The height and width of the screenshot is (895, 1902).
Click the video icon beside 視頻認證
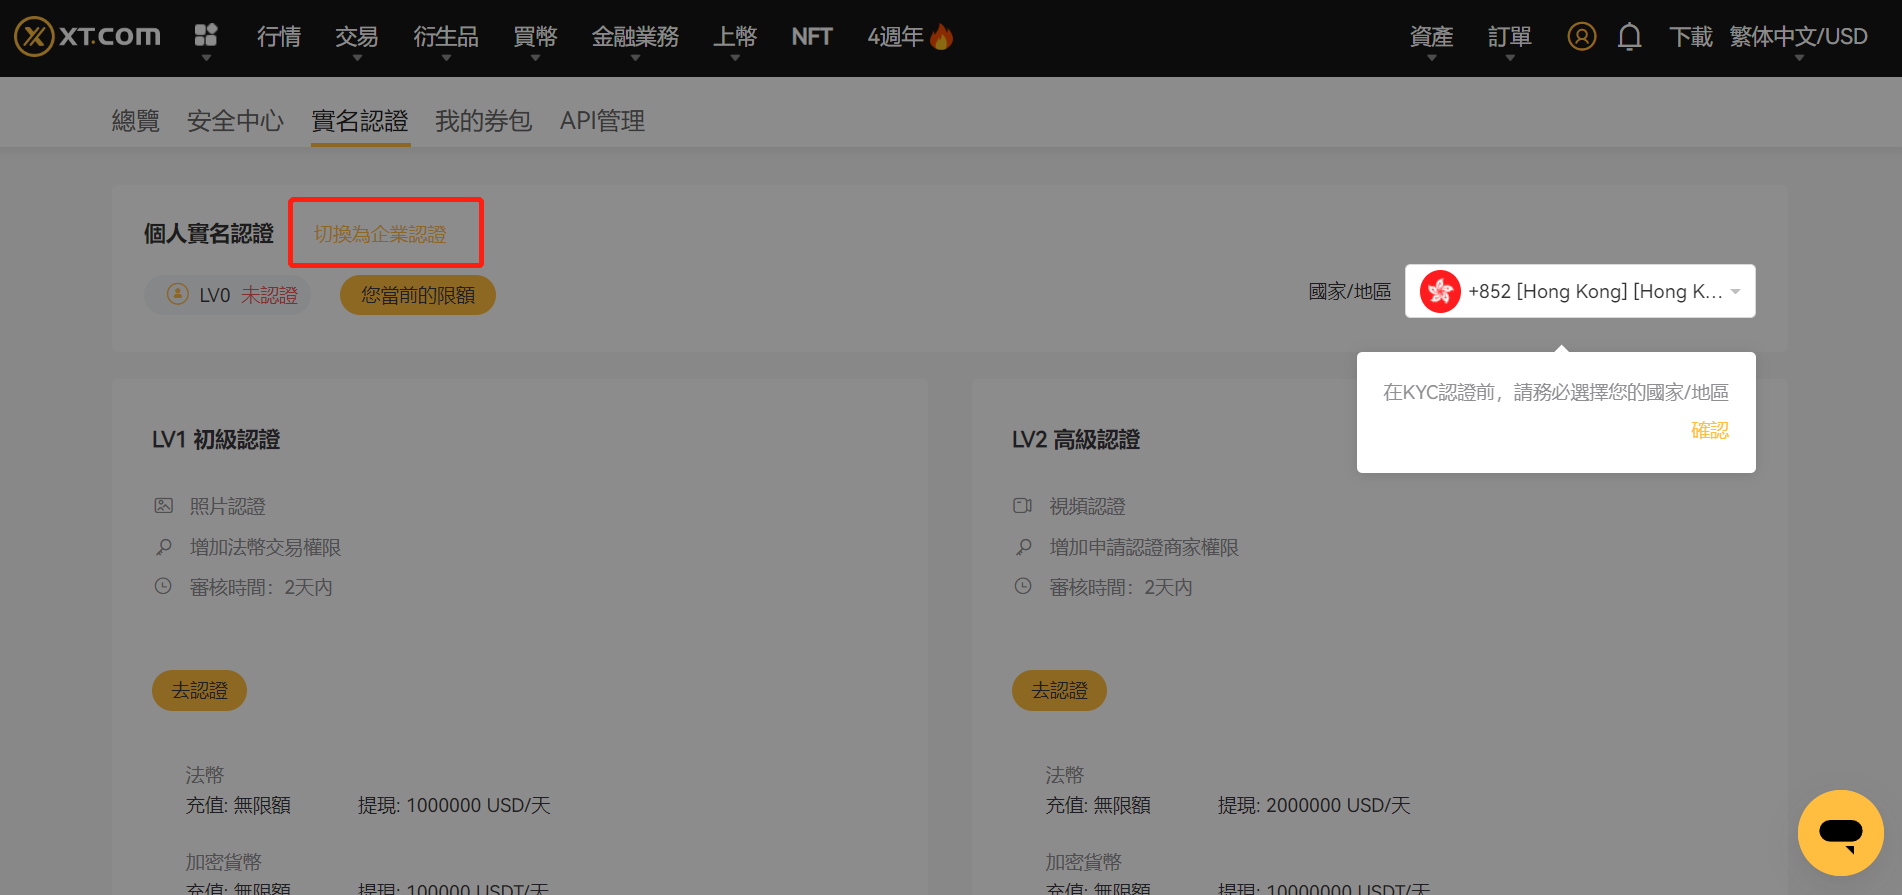(x=1022, y=506)
